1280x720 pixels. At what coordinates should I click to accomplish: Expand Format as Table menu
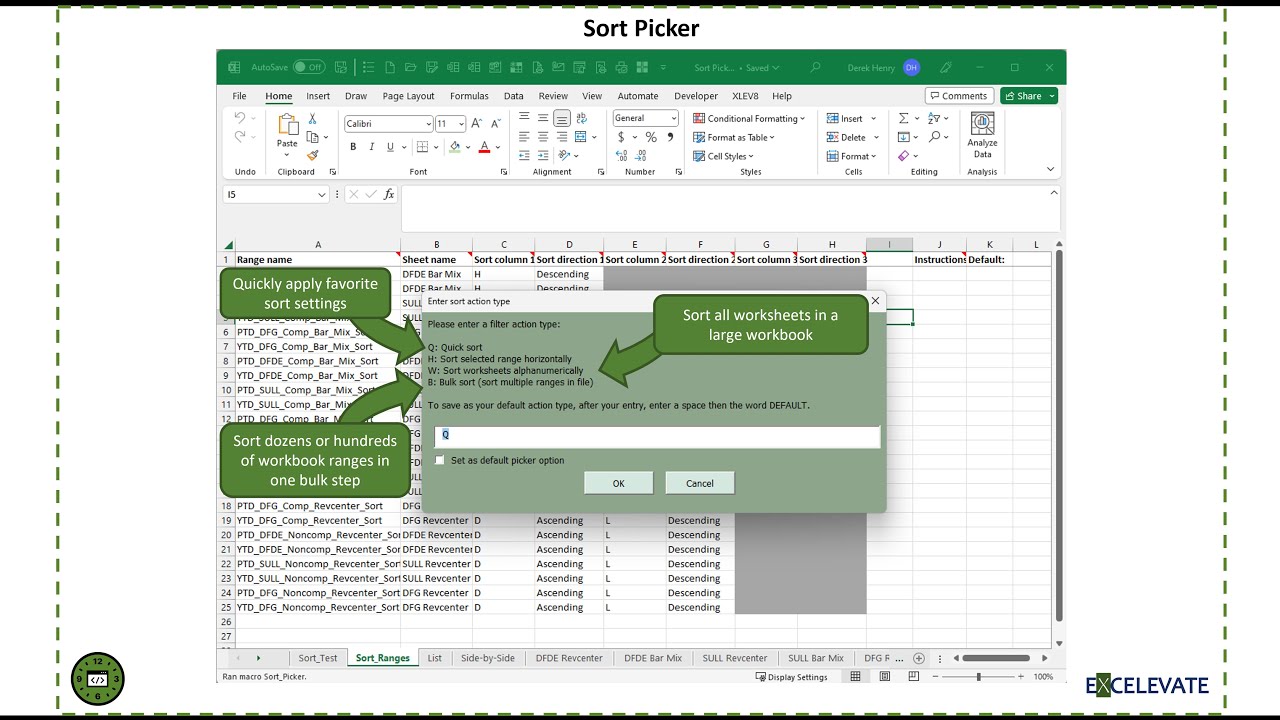[x=733, y=137]
